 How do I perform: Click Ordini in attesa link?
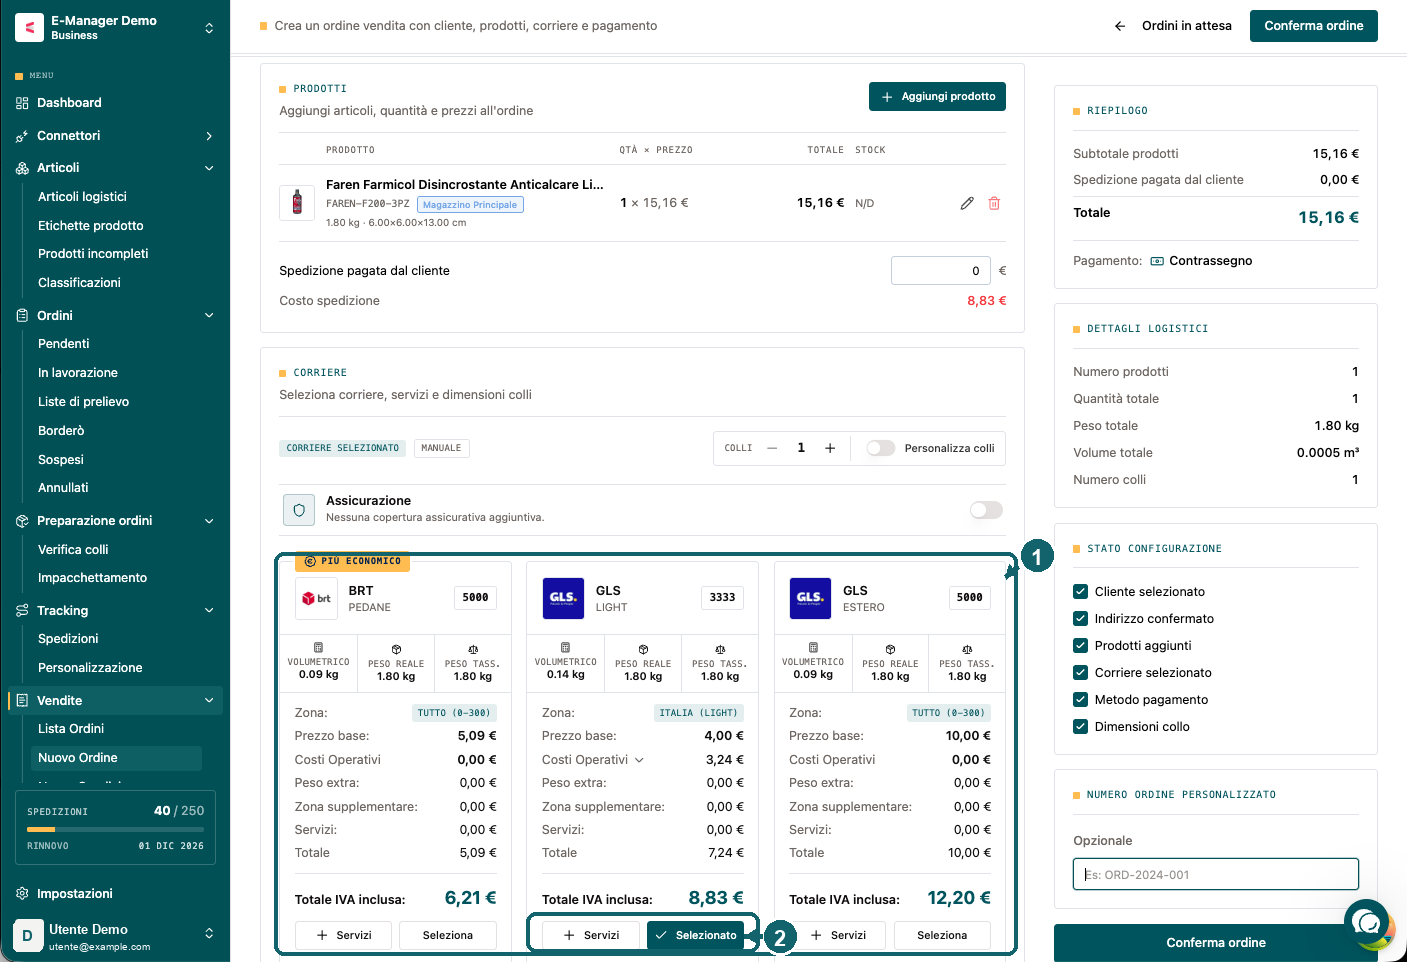point(1186,26)
